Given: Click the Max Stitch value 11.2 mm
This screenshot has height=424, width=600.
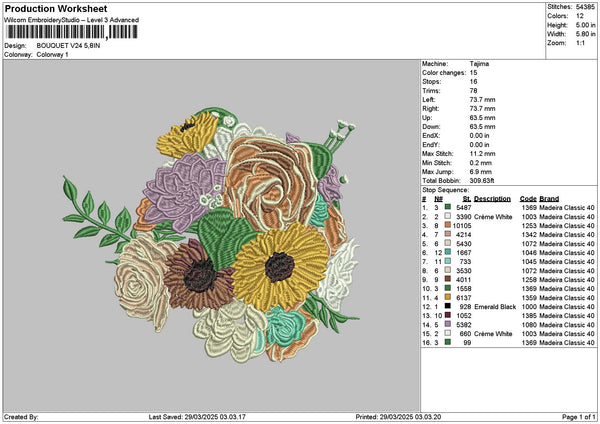Looking at the screenshot, I should pos(482,154).
